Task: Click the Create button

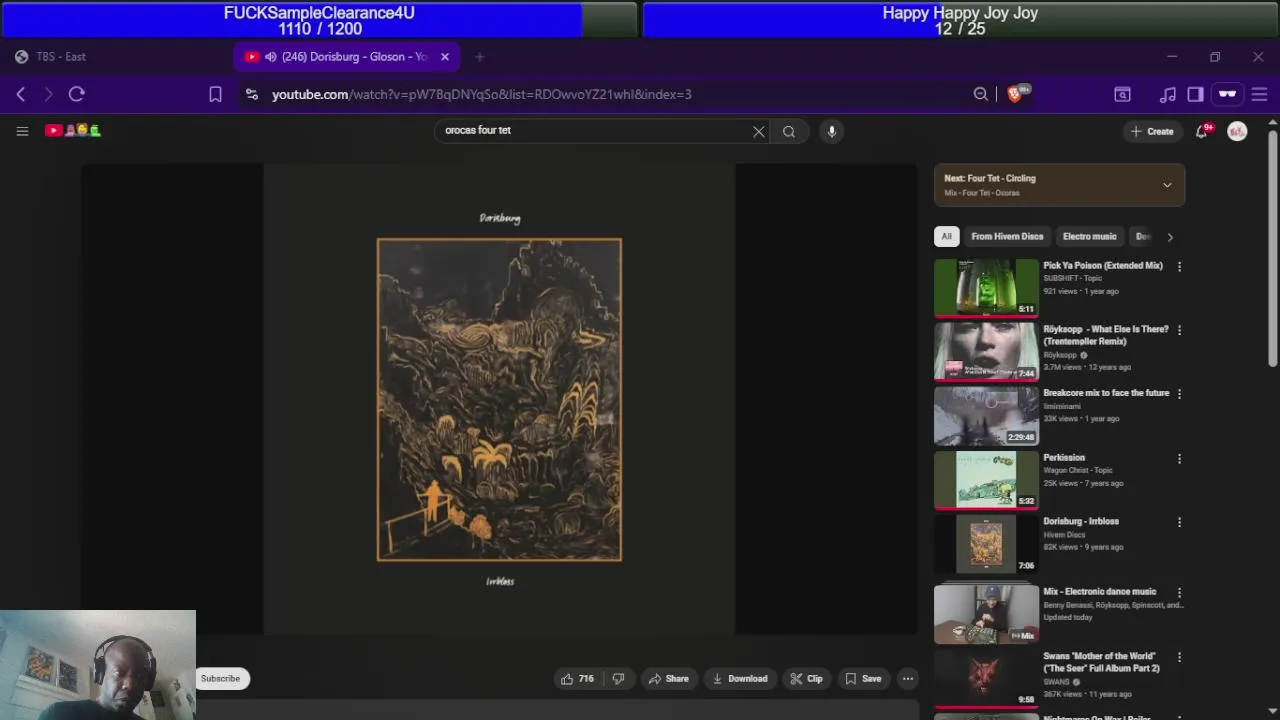Action: click(1152, 131)
